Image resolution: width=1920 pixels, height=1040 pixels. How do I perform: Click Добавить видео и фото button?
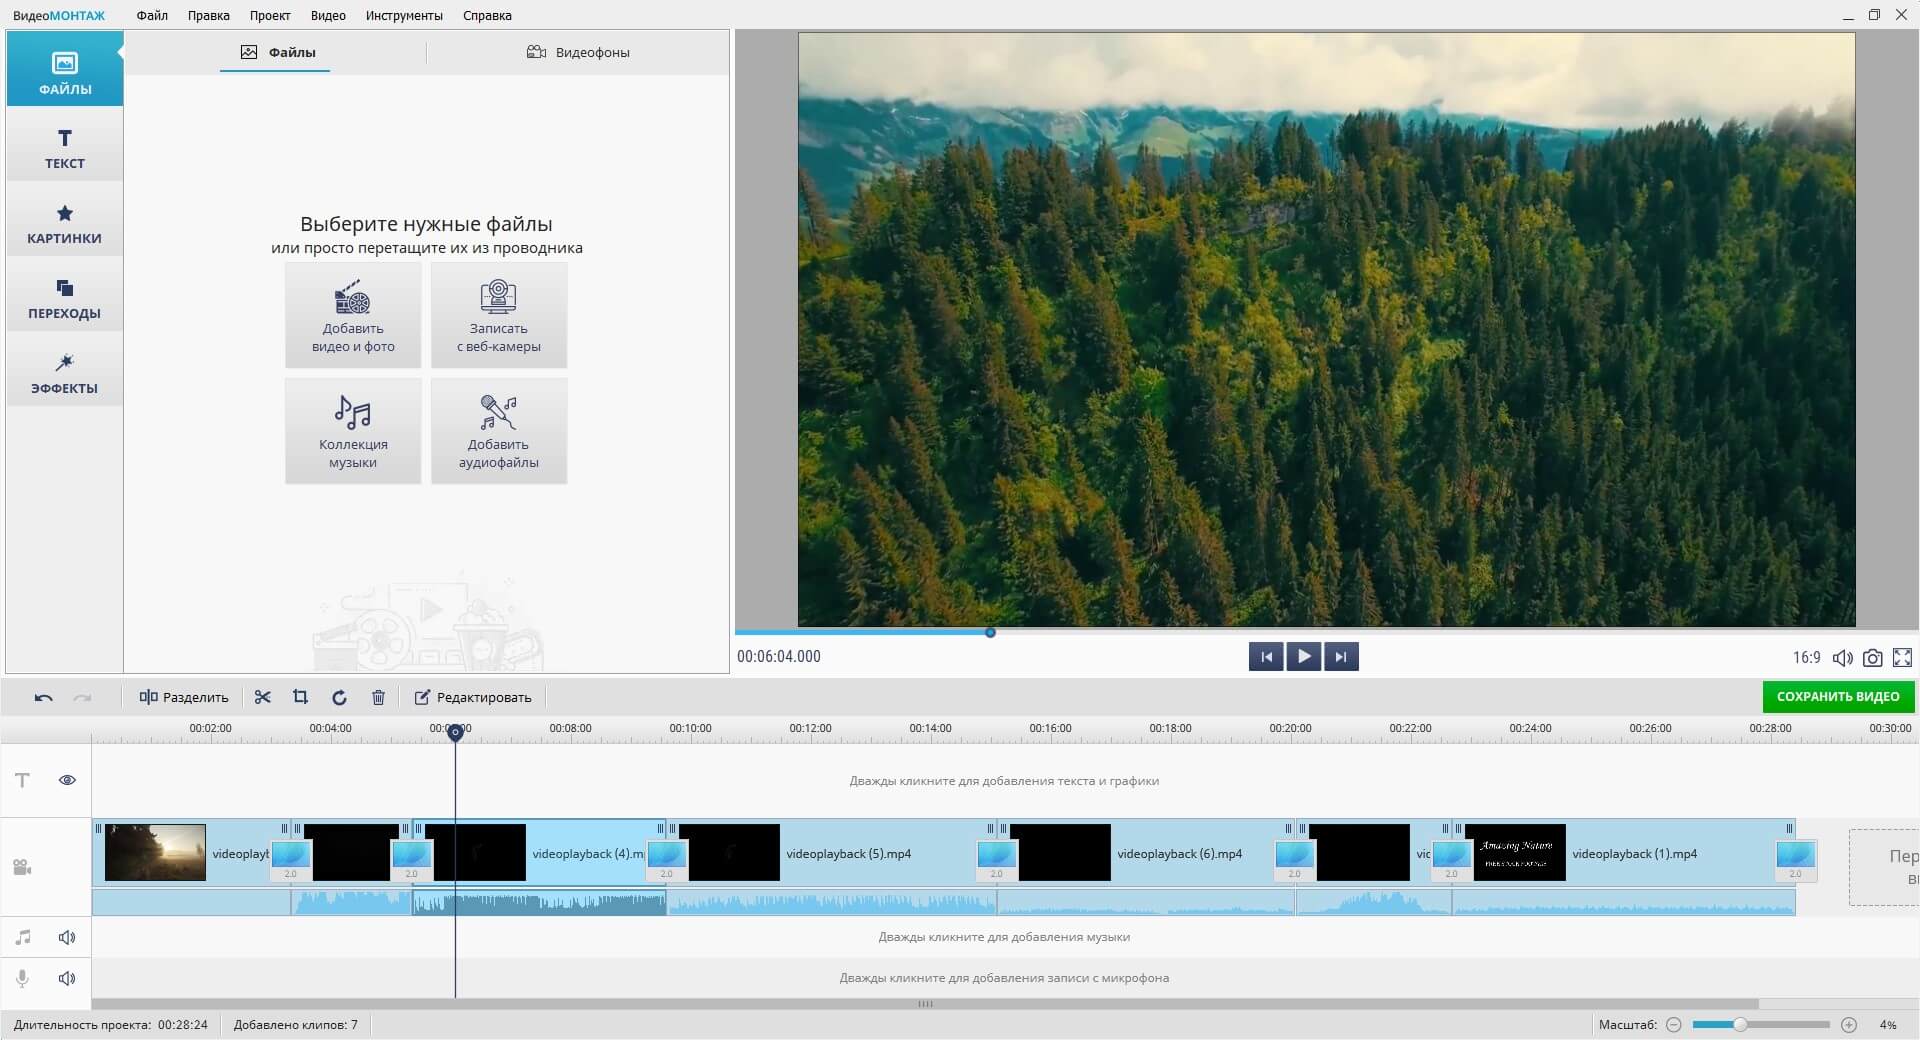click(353, 315)
